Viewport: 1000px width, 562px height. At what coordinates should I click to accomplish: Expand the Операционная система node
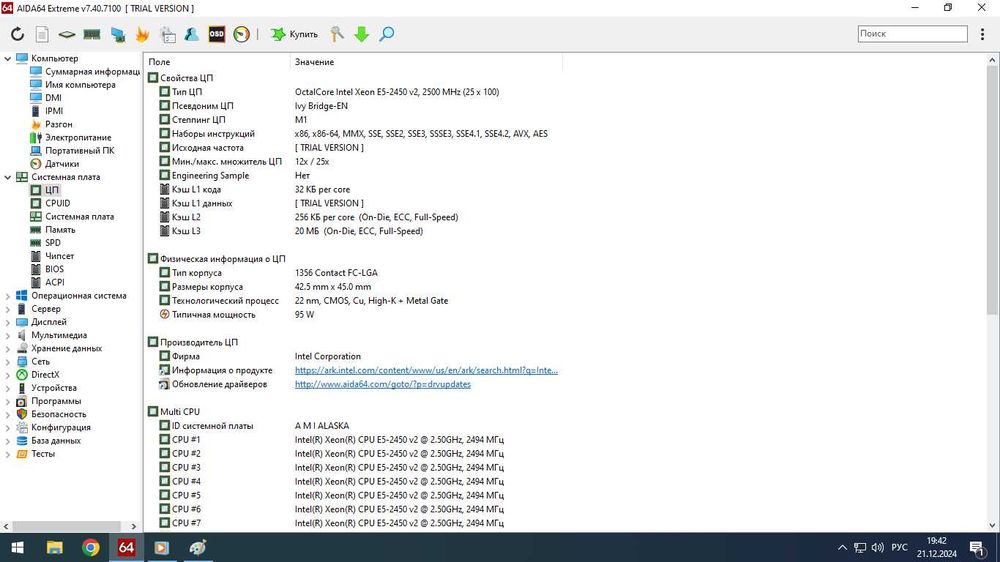8,296
